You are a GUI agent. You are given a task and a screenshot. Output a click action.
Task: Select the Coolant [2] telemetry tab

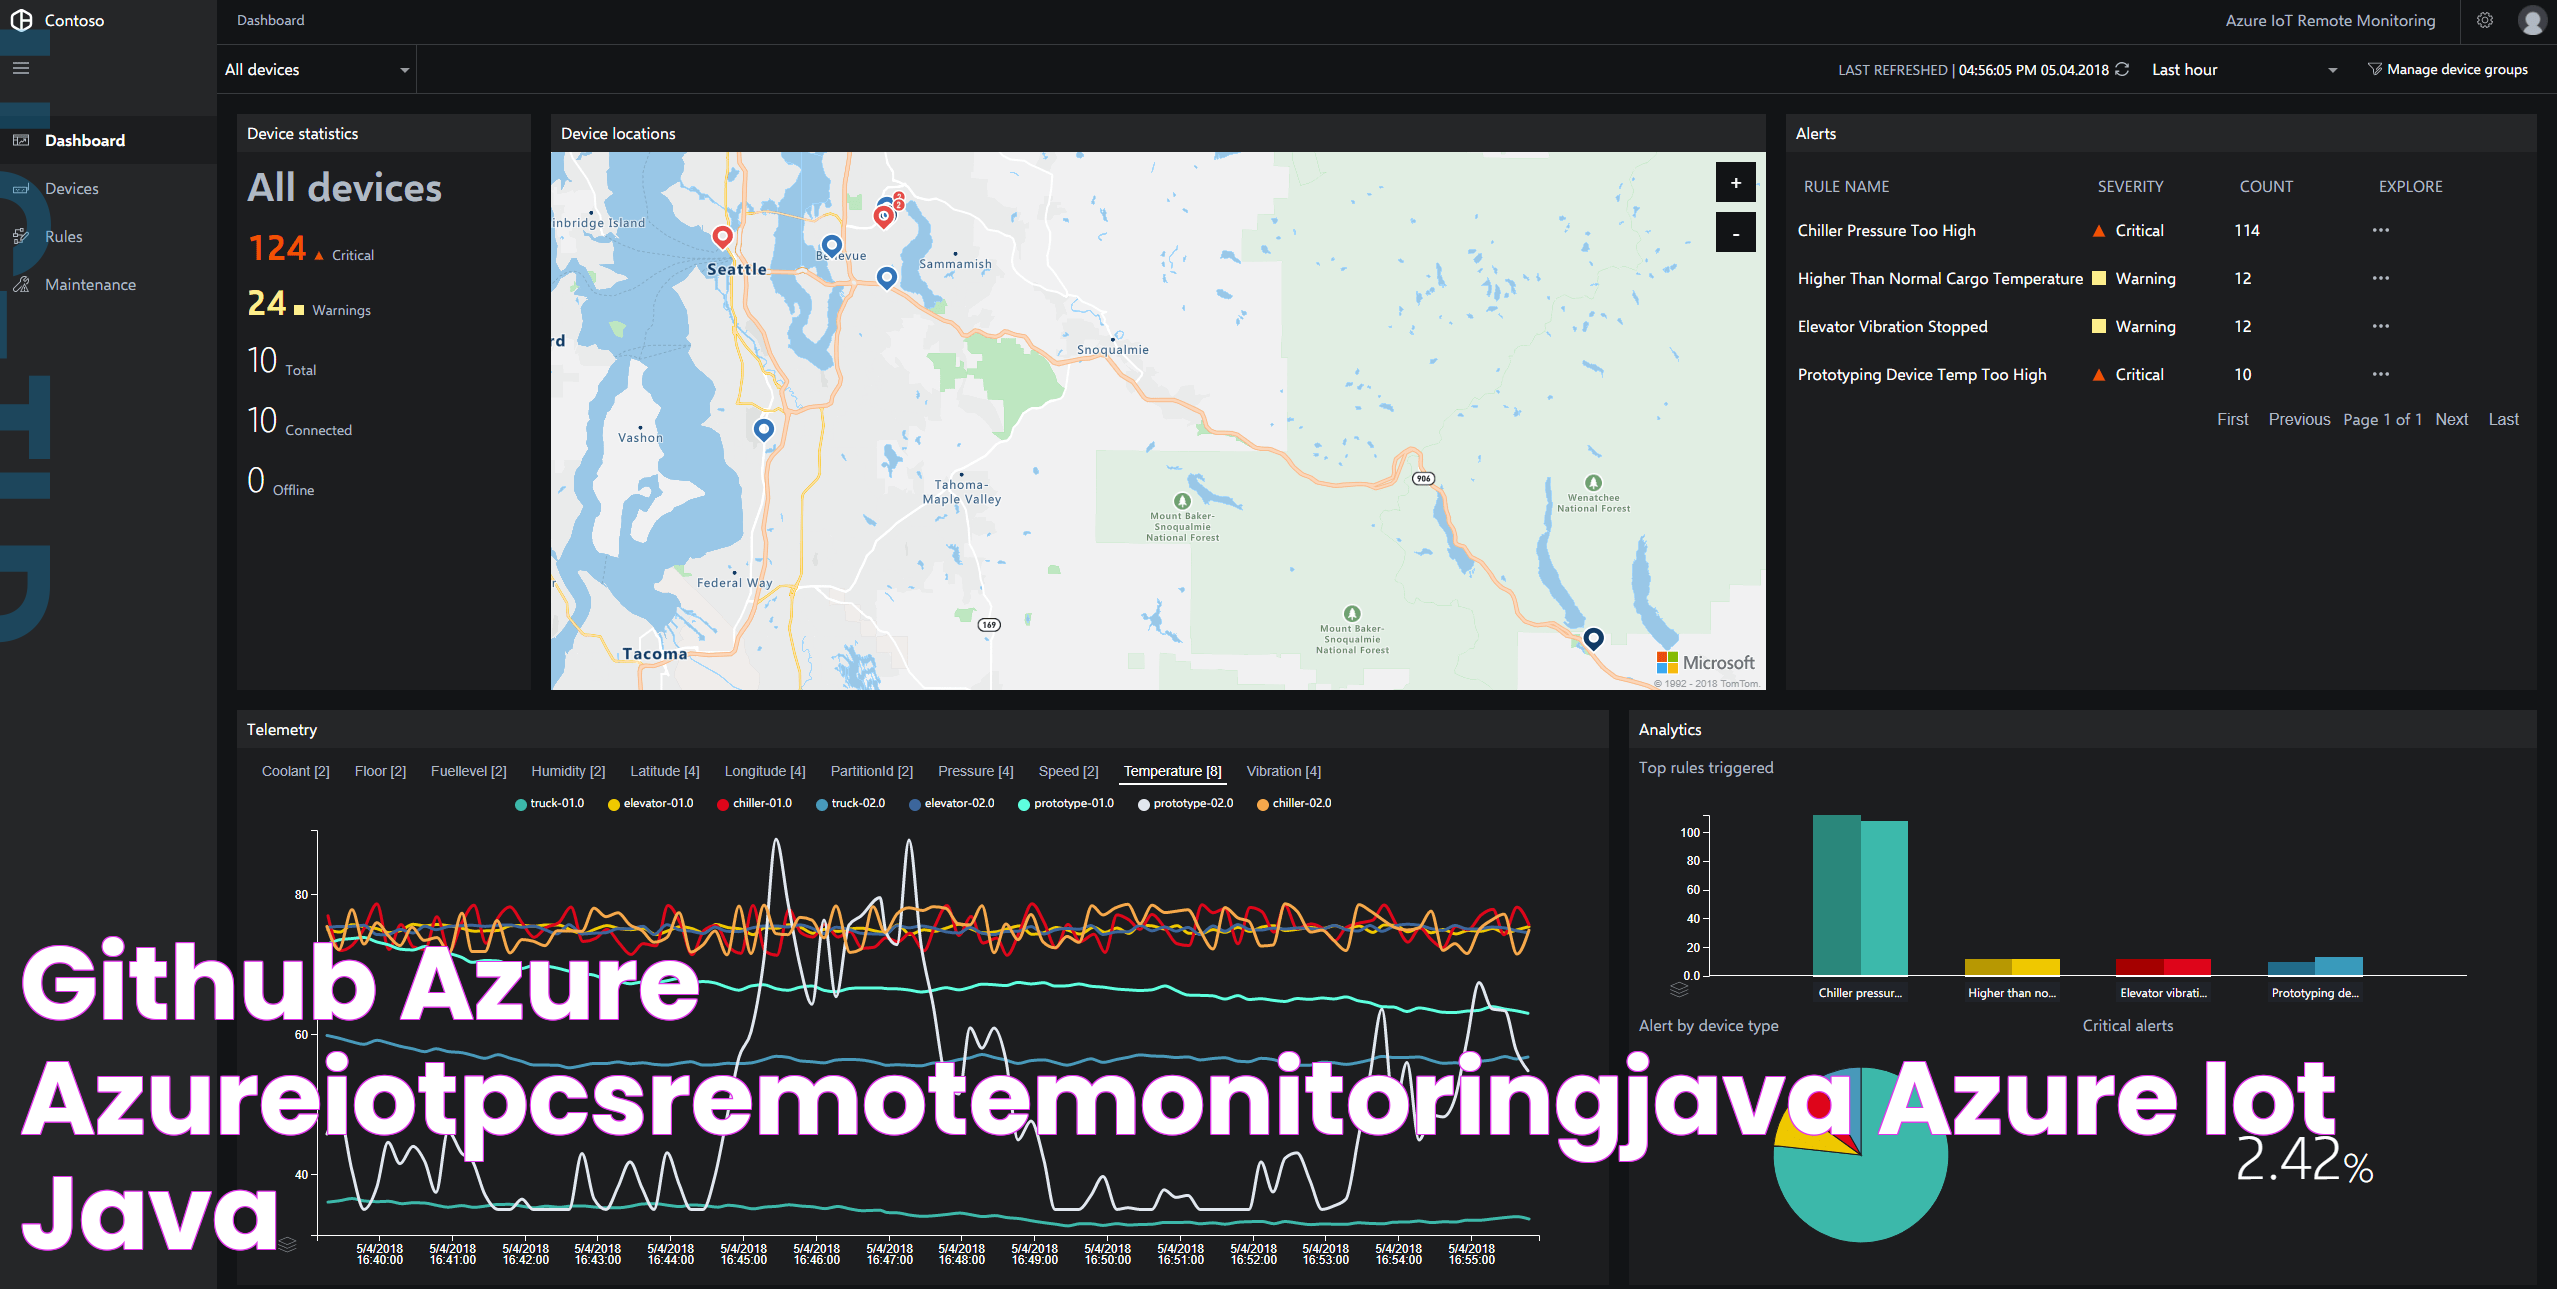295,771
